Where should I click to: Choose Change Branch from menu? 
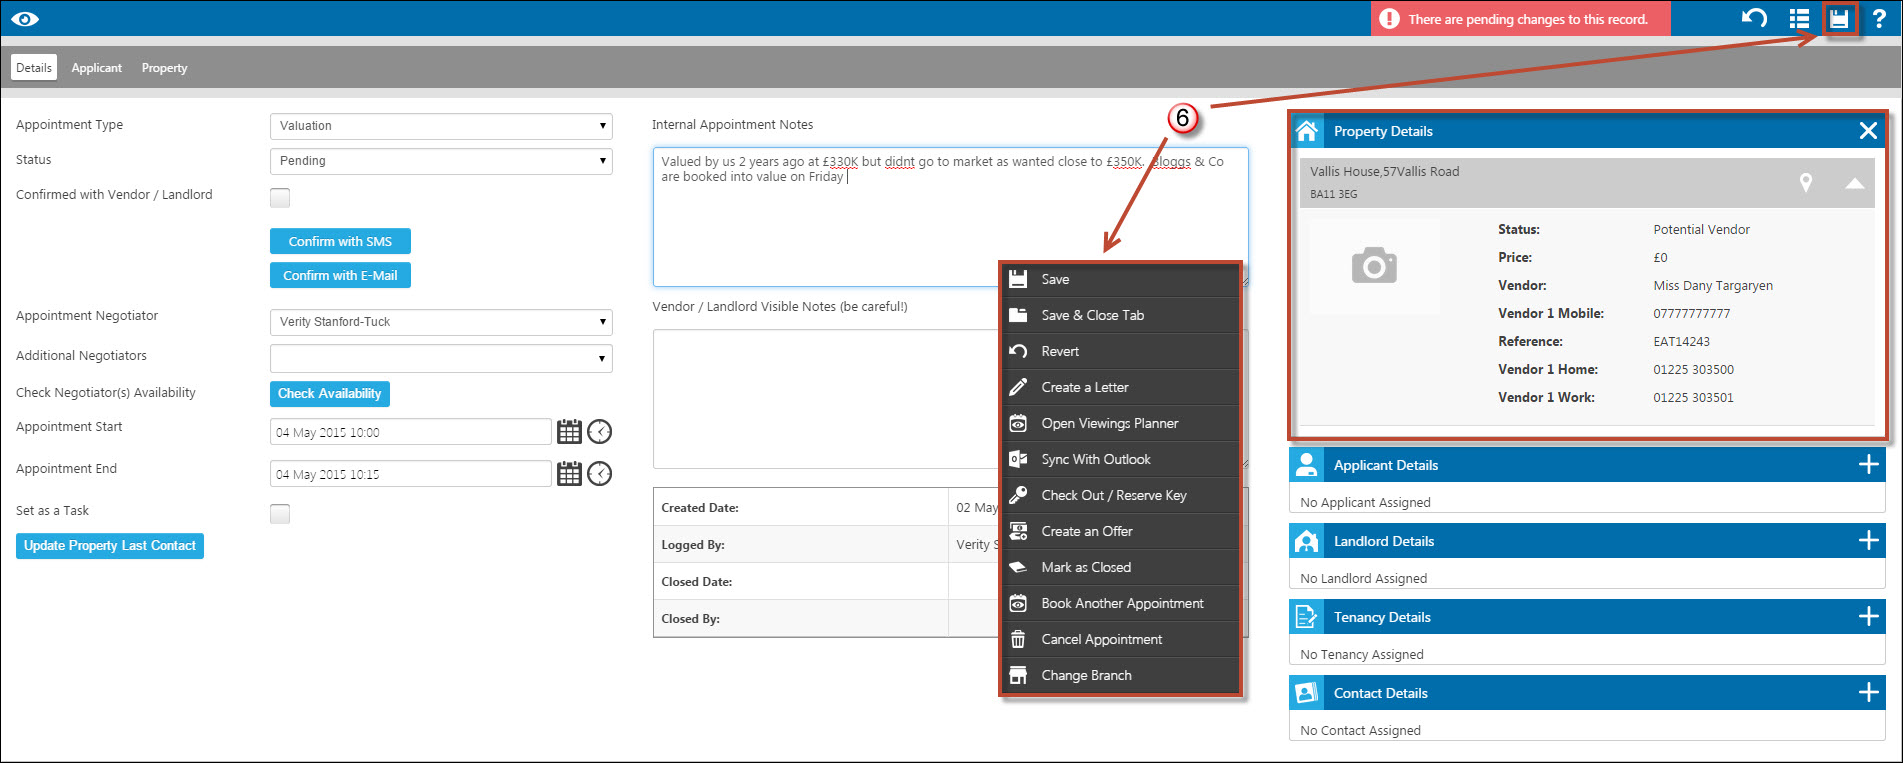[1120, 675]
